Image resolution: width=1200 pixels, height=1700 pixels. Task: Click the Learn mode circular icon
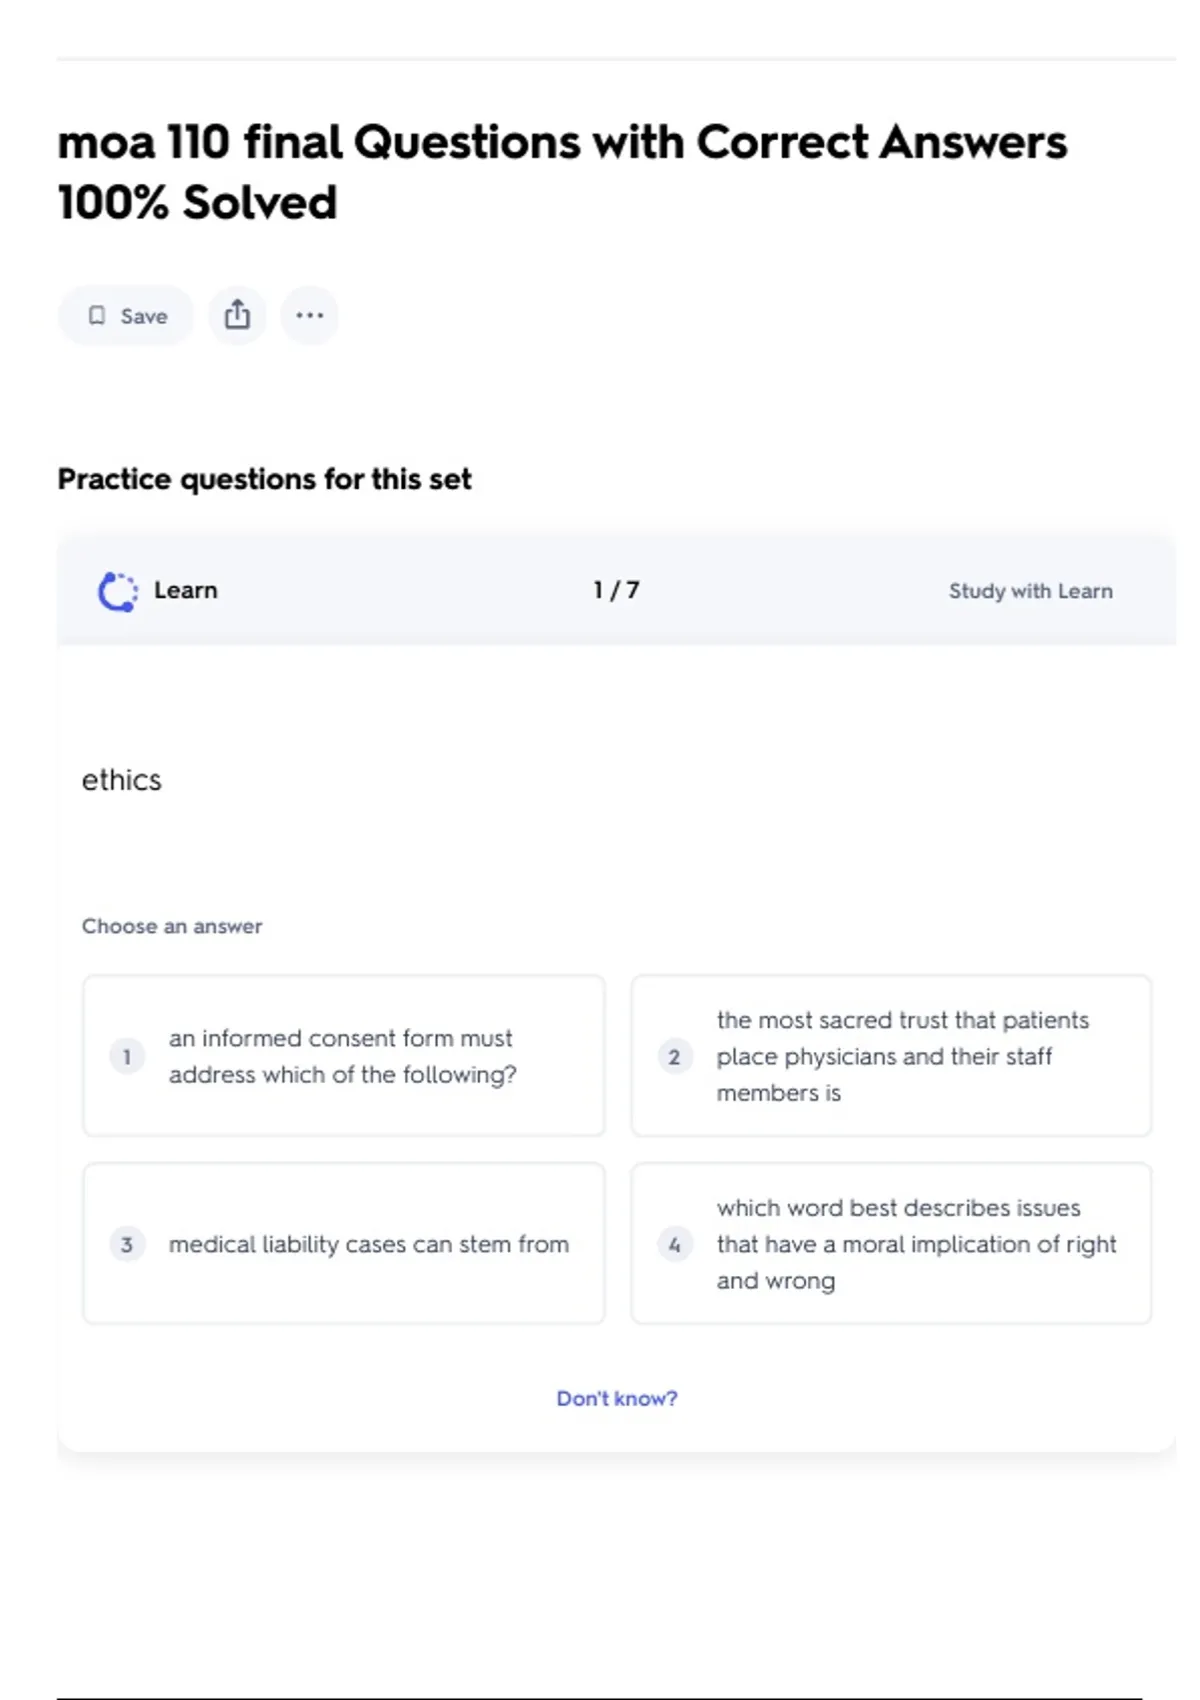pos(117,591)
